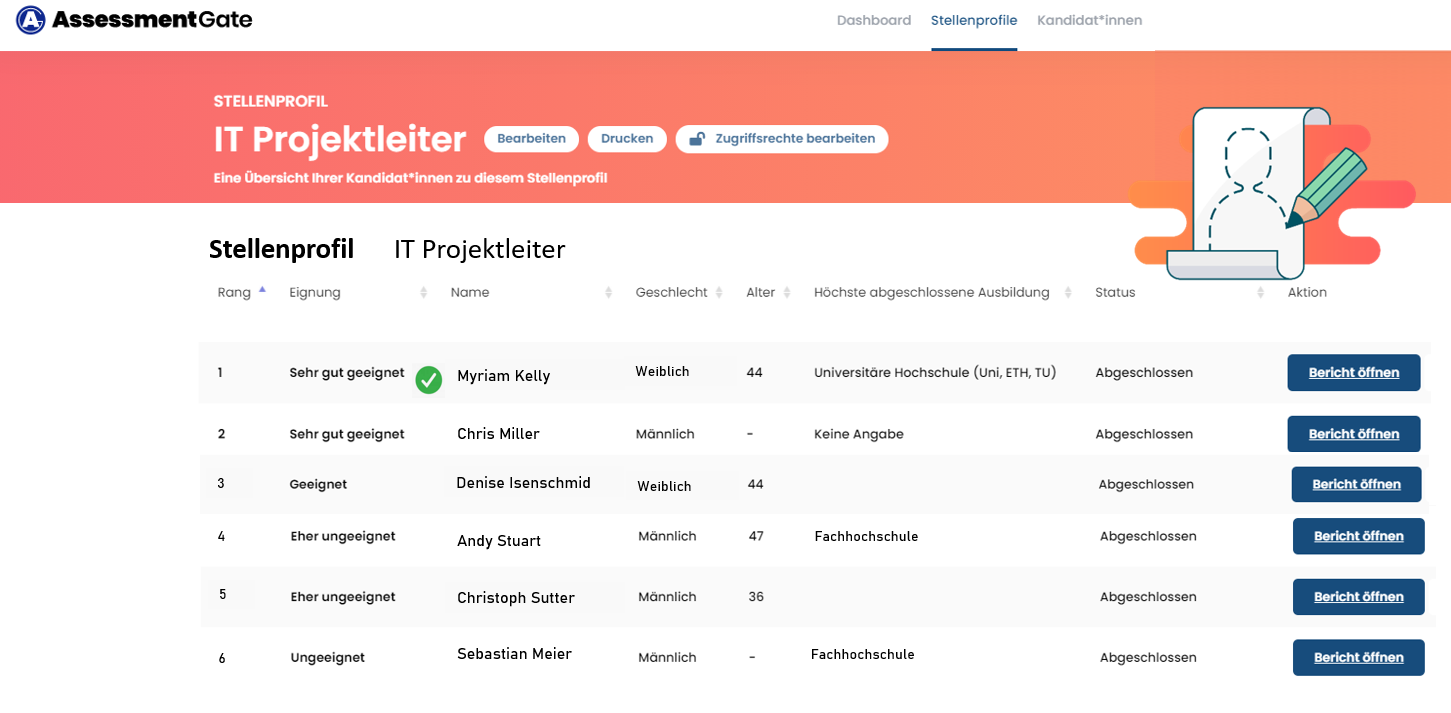Switch to the Kandidat*innen tab

tap(1089, 20)
